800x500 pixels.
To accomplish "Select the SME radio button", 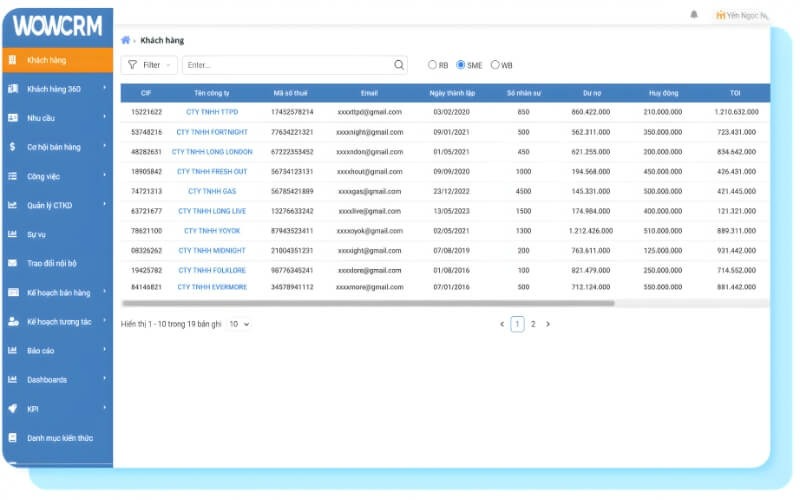I will 461,65.
